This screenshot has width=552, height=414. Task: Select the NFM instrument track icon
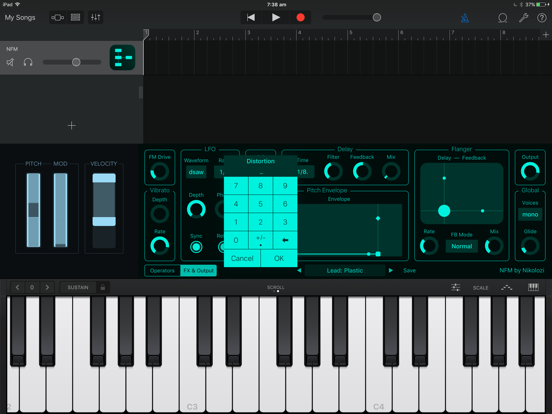123,57
